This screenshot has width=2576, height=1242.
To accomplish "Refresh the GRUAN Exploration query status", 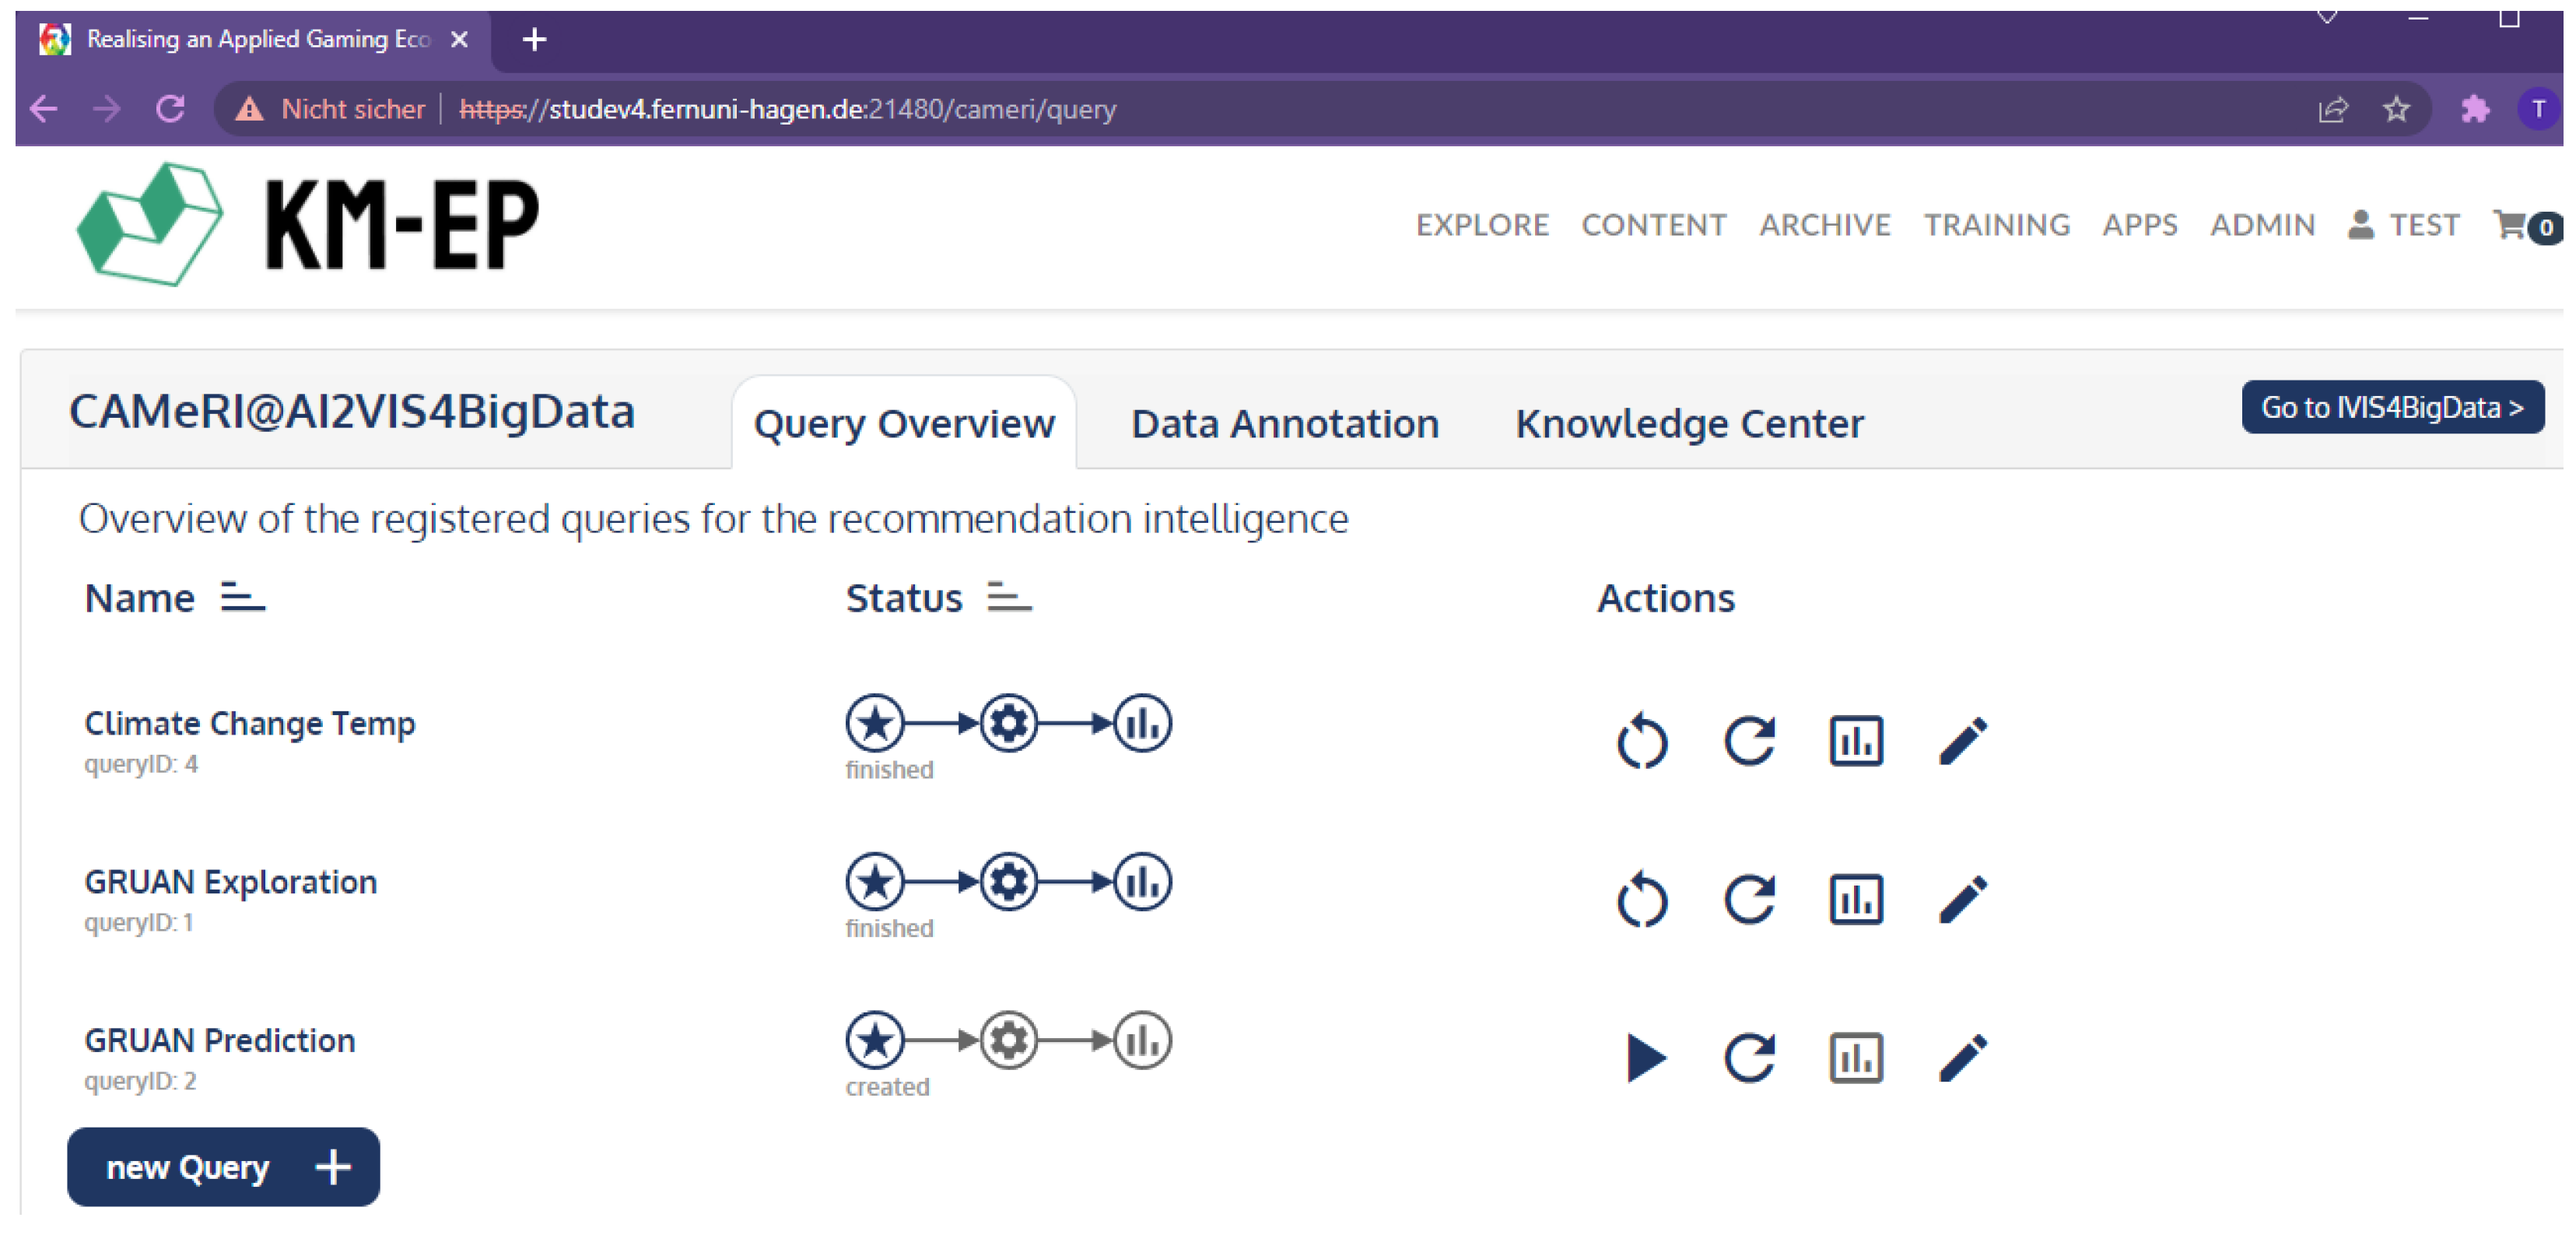I will click(1749, 899).
